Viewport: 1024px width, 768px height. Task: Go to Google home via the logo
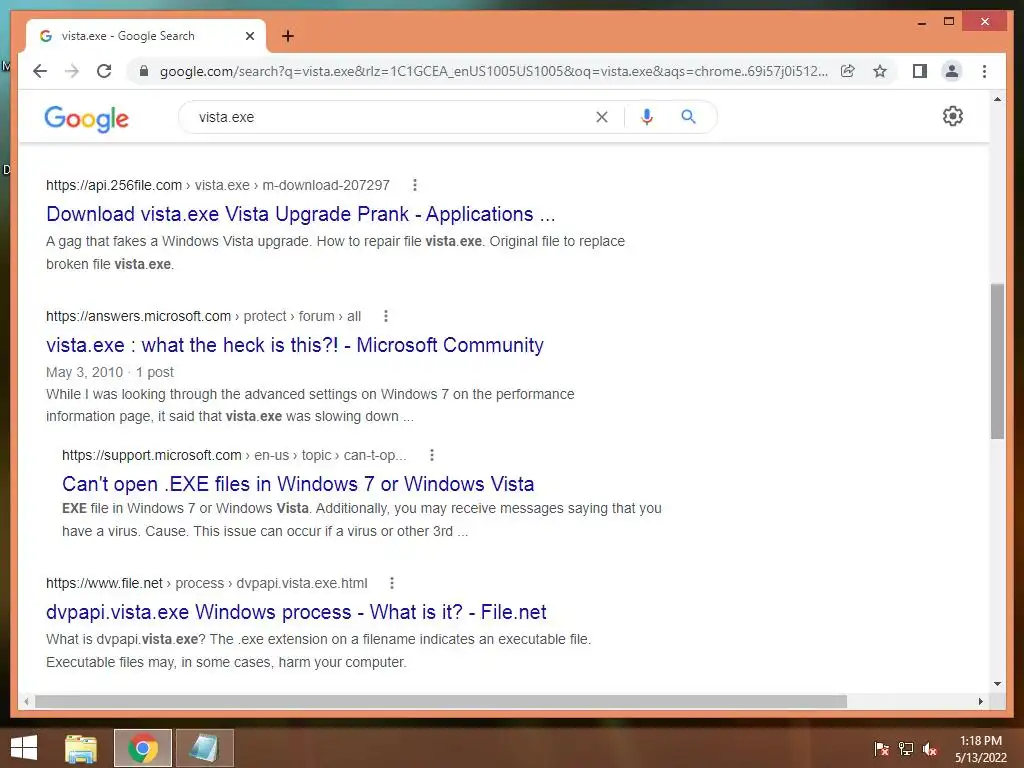point(86,118)
